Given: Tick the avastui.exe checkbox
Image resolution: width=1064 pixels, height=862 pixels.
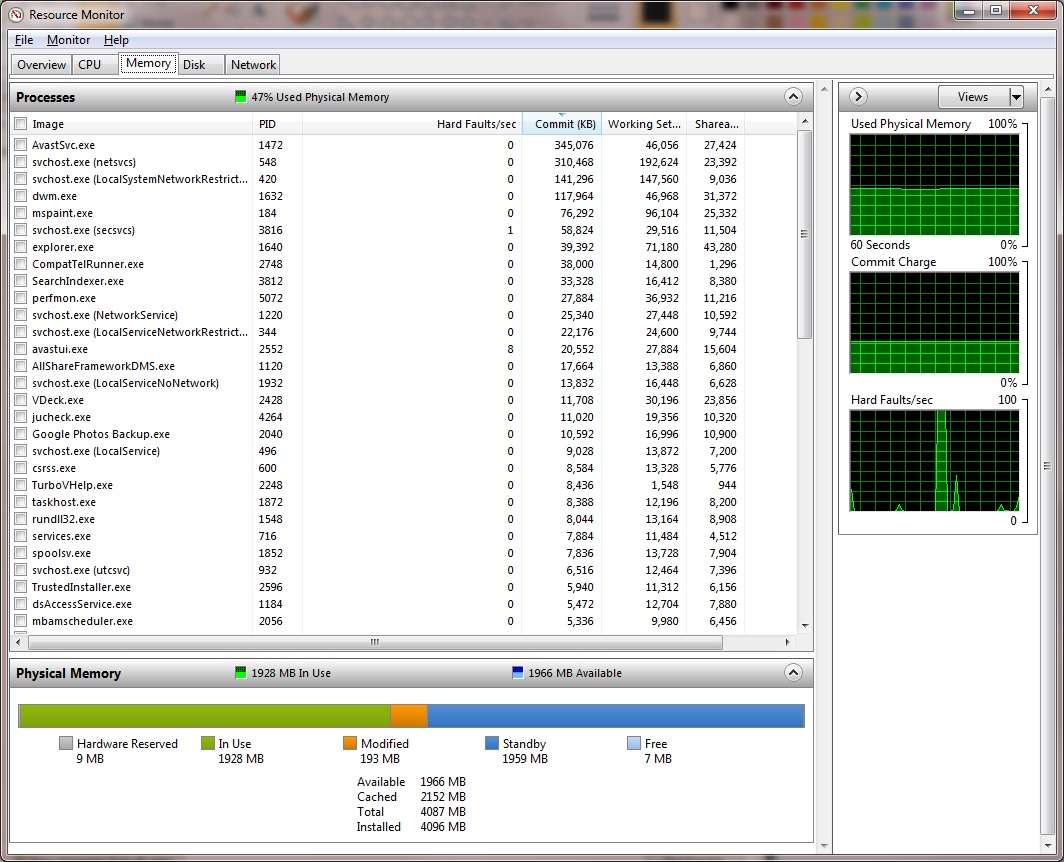Looking at the screenshot, I should coord(21,349).
